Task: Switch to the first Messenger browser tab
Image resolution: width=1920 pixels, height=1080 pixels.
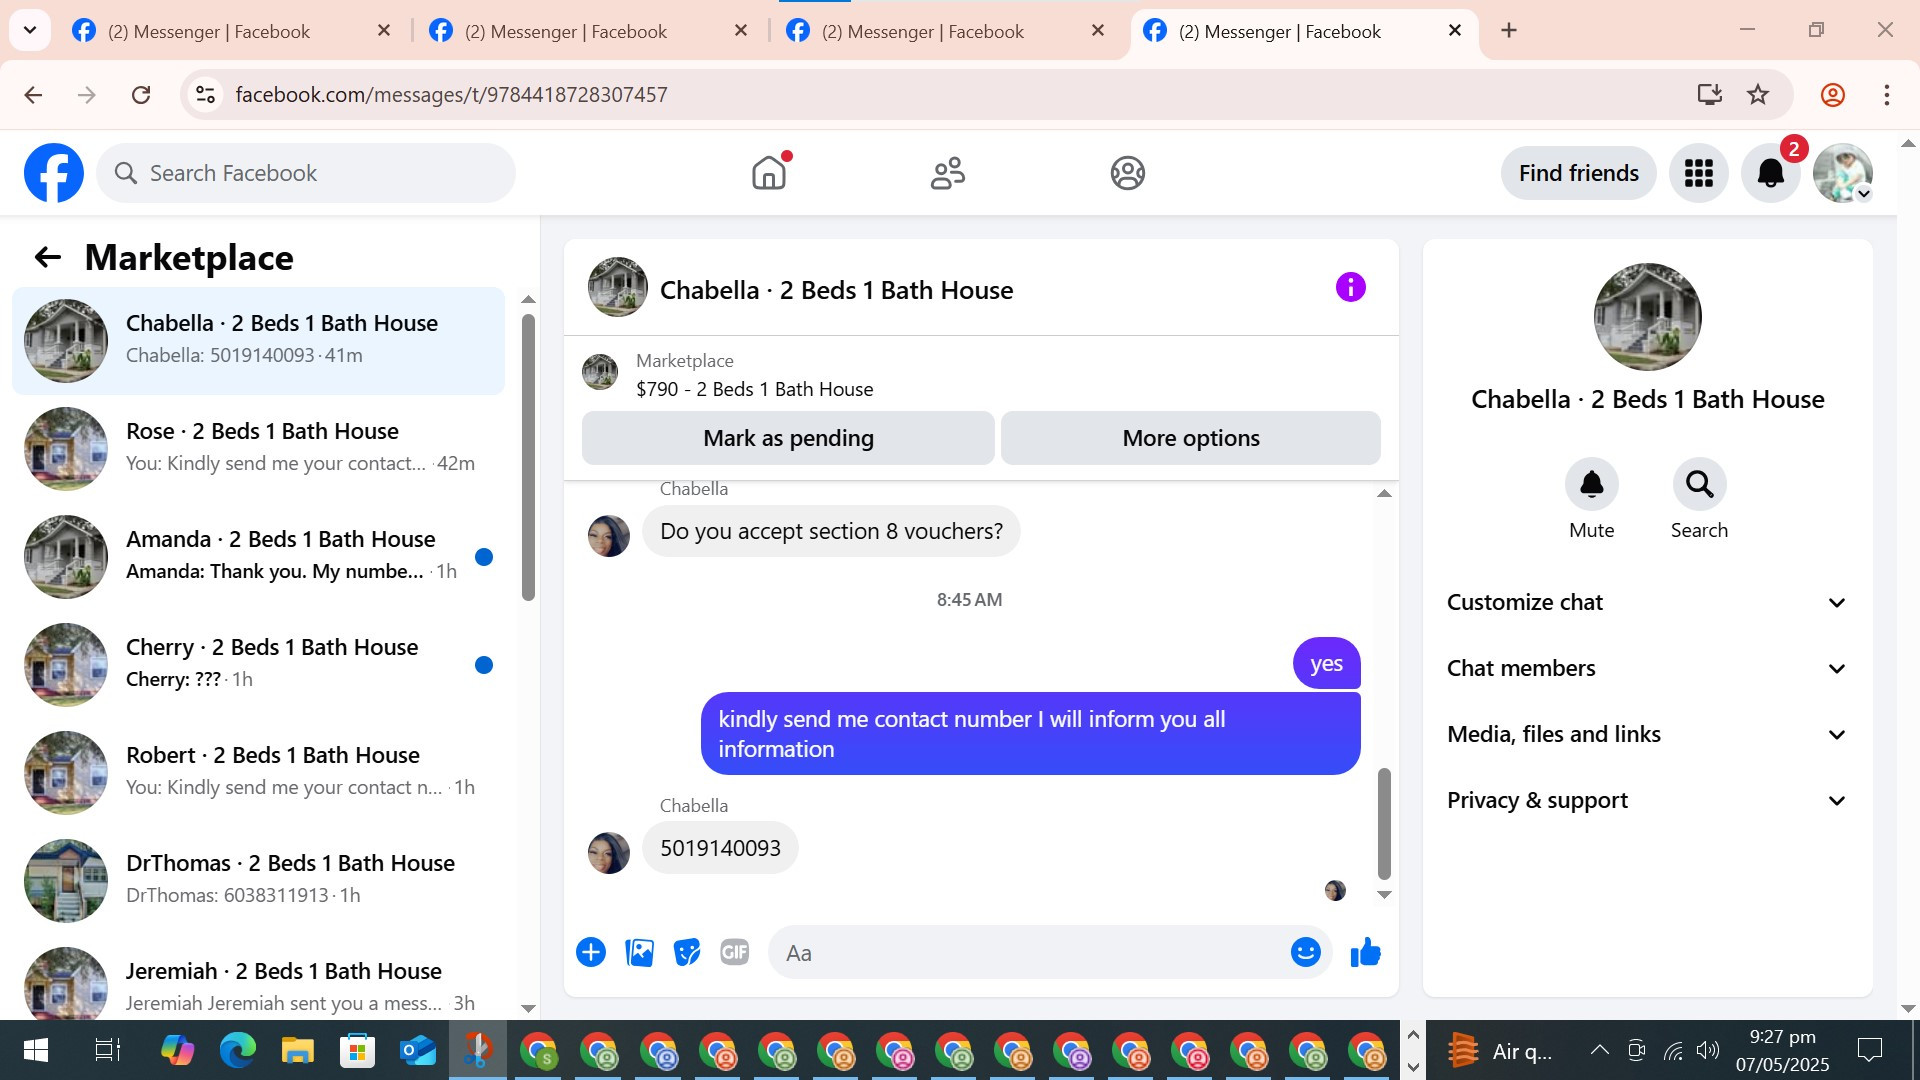Action: (x=210, y=31)
